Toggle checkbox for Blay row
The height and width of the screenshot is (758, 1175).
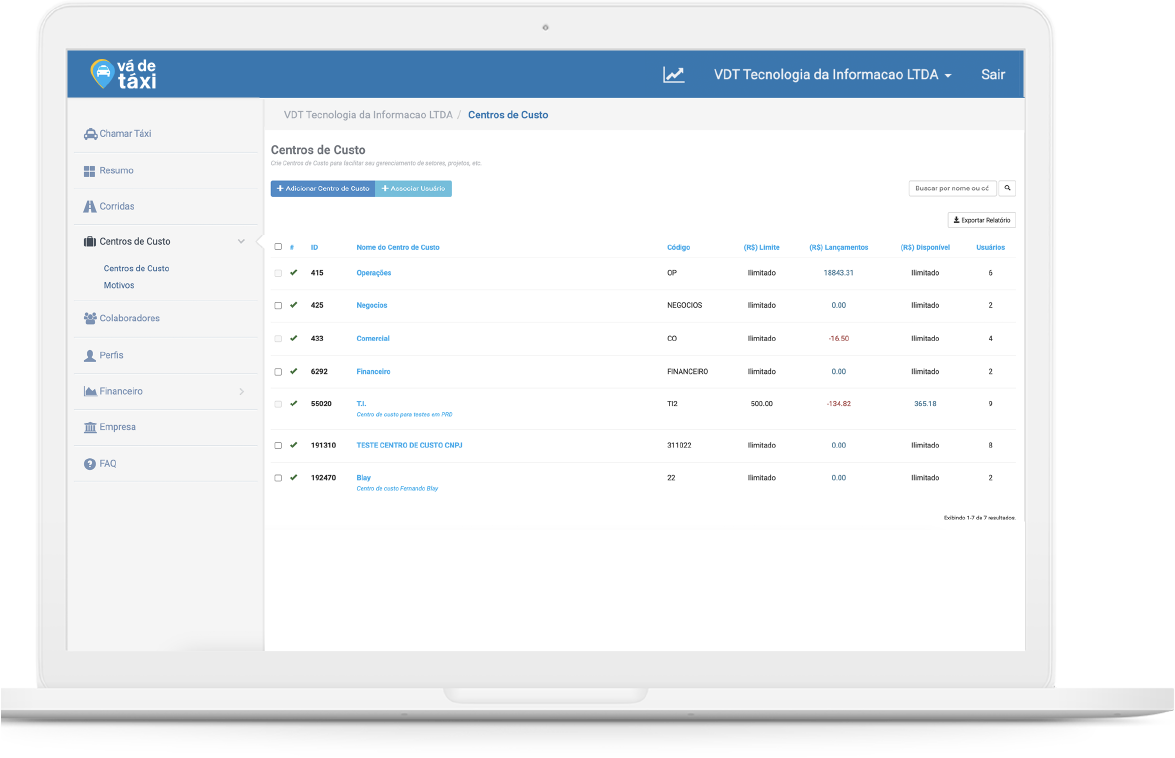click(x=278, y=478)
